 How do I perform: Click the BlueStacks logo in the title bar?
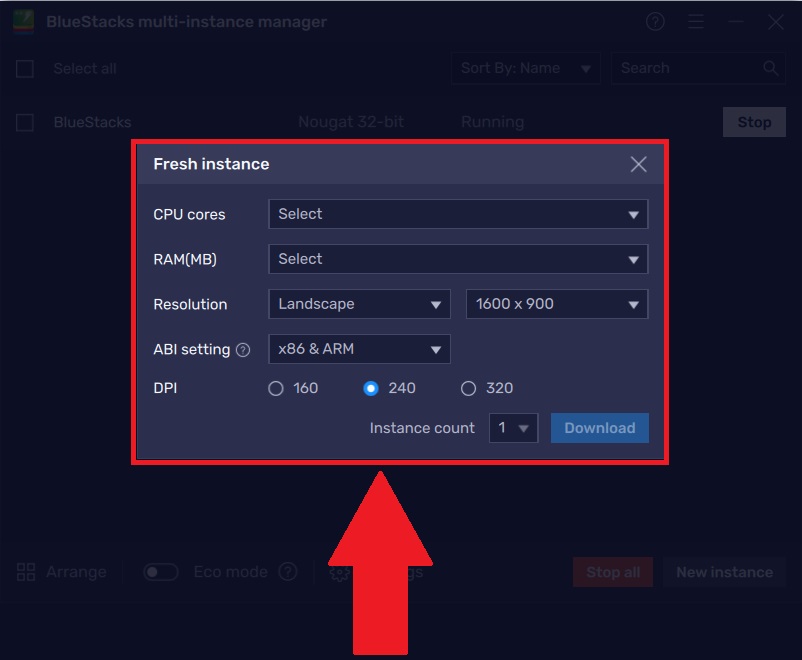22,21
